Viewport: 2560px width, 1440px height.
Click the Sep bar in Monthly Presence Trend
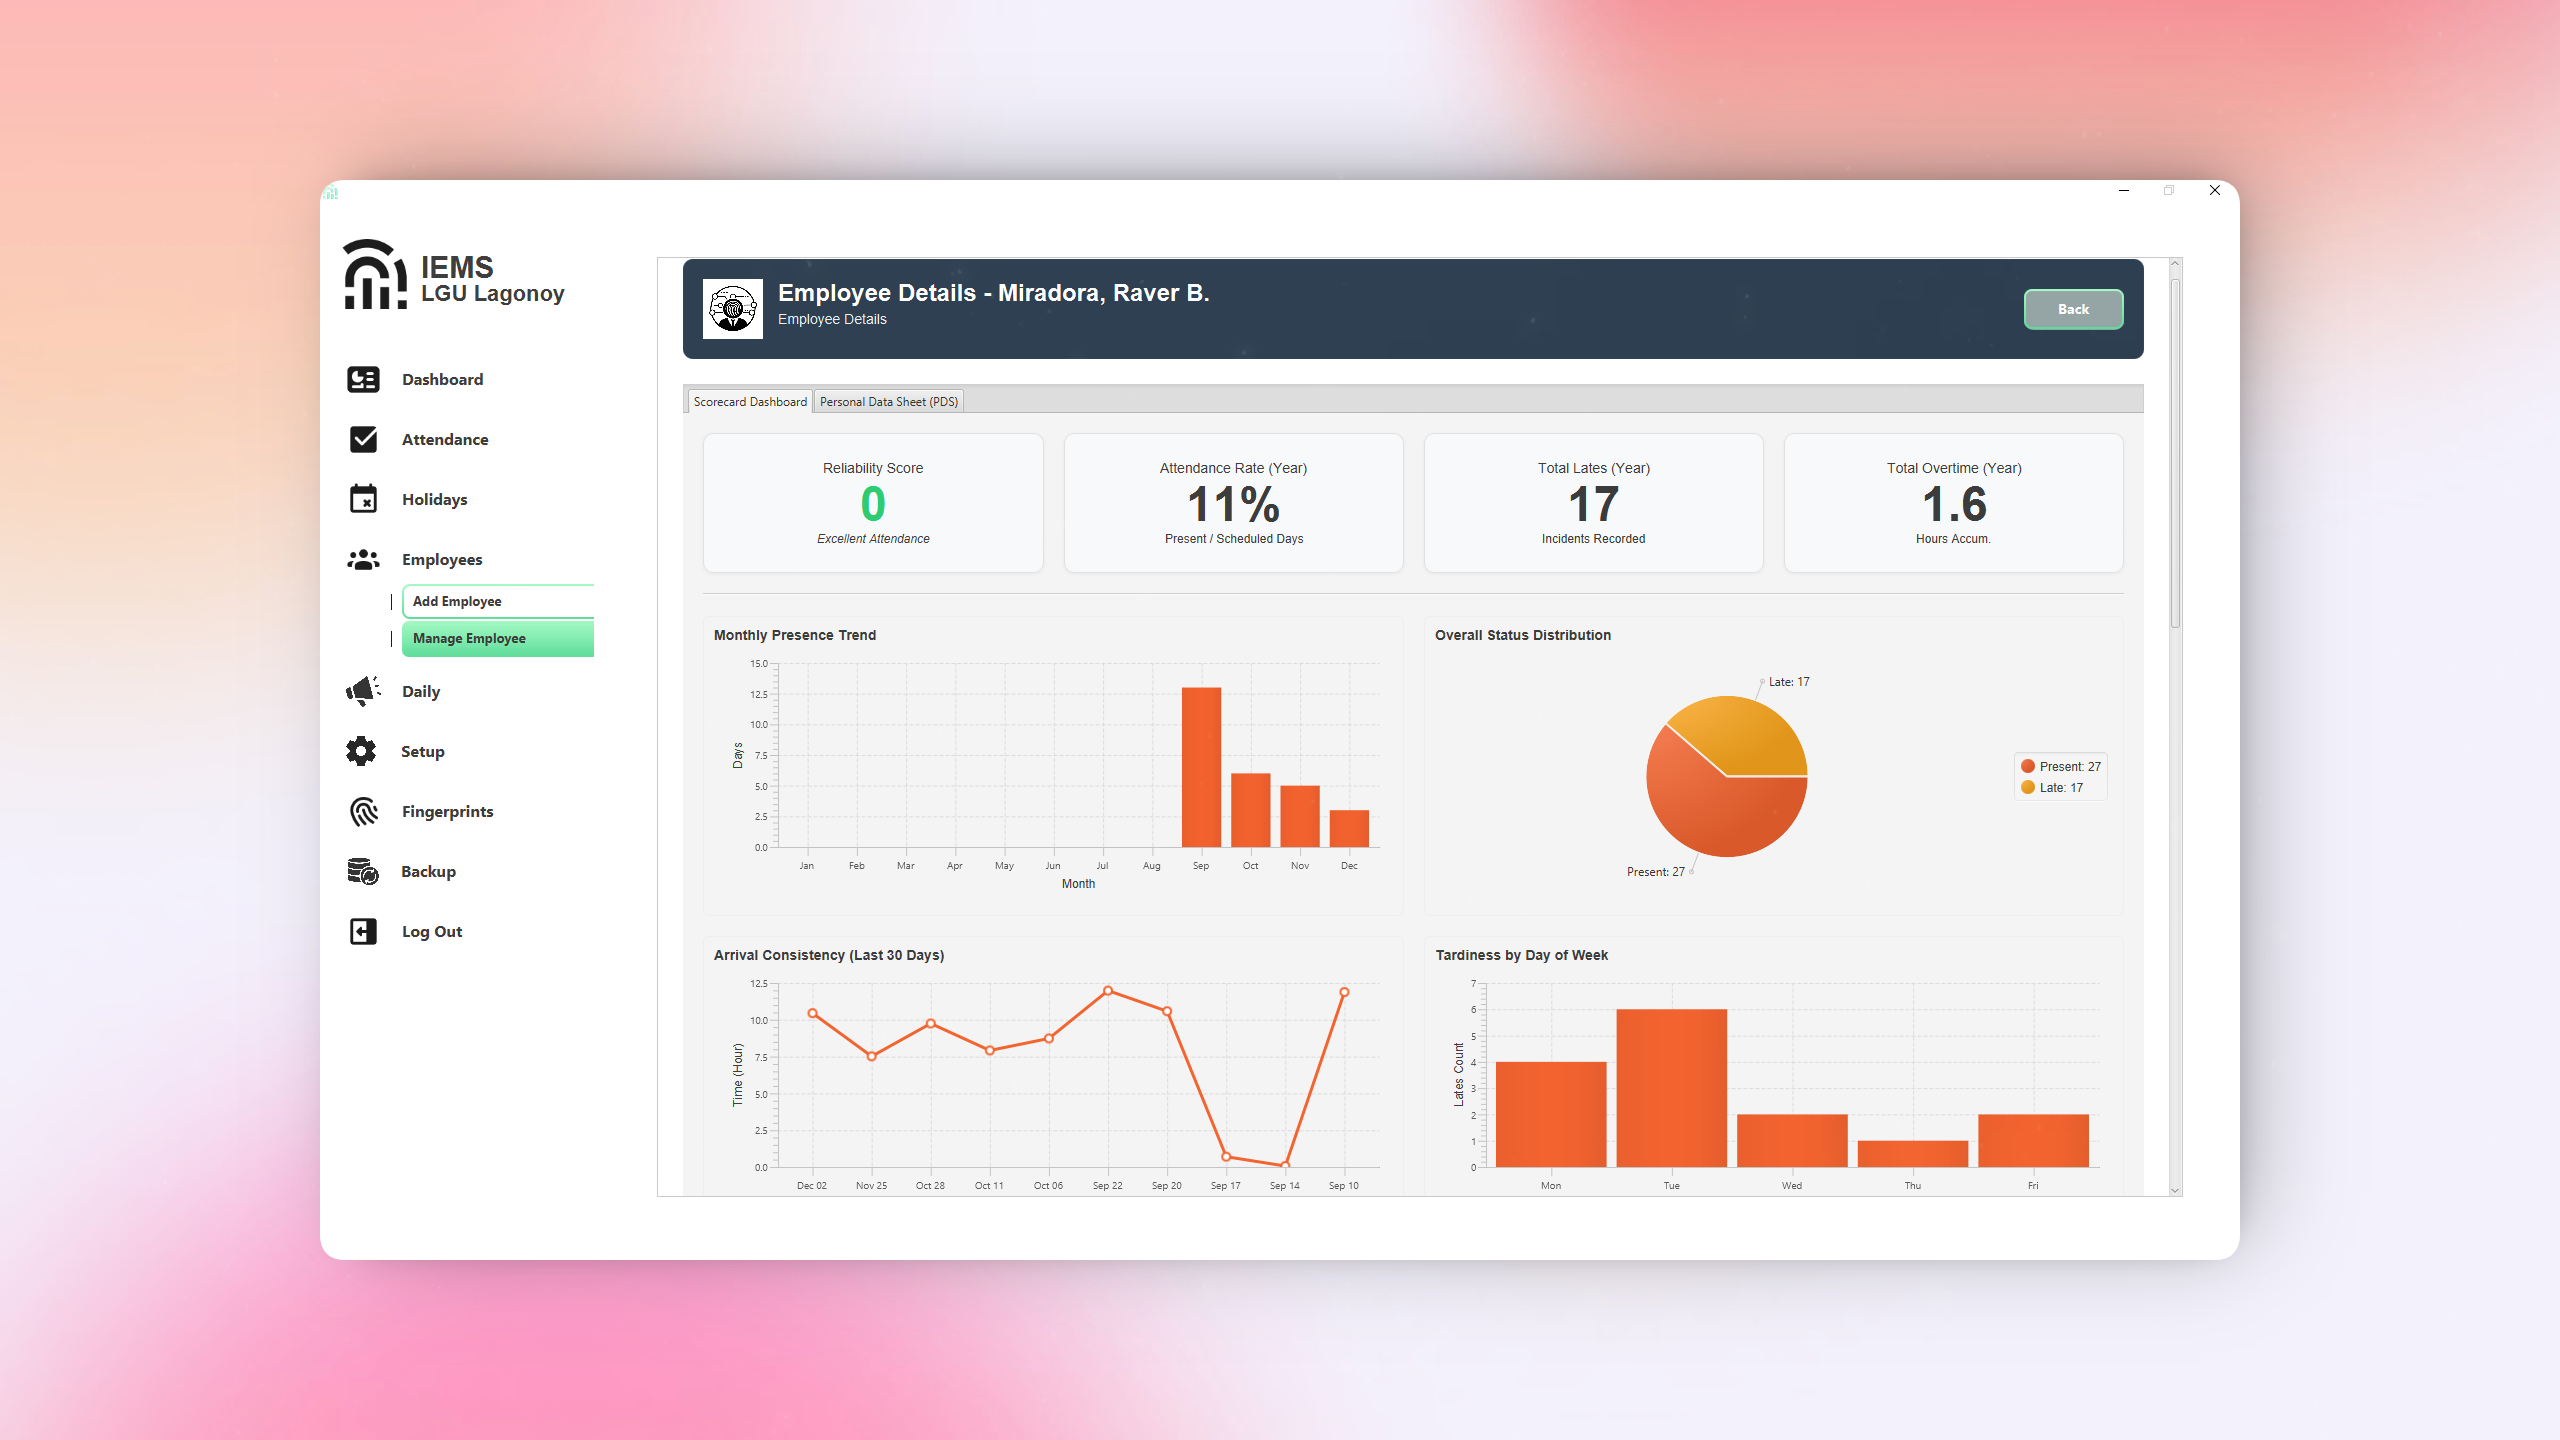1201,767
